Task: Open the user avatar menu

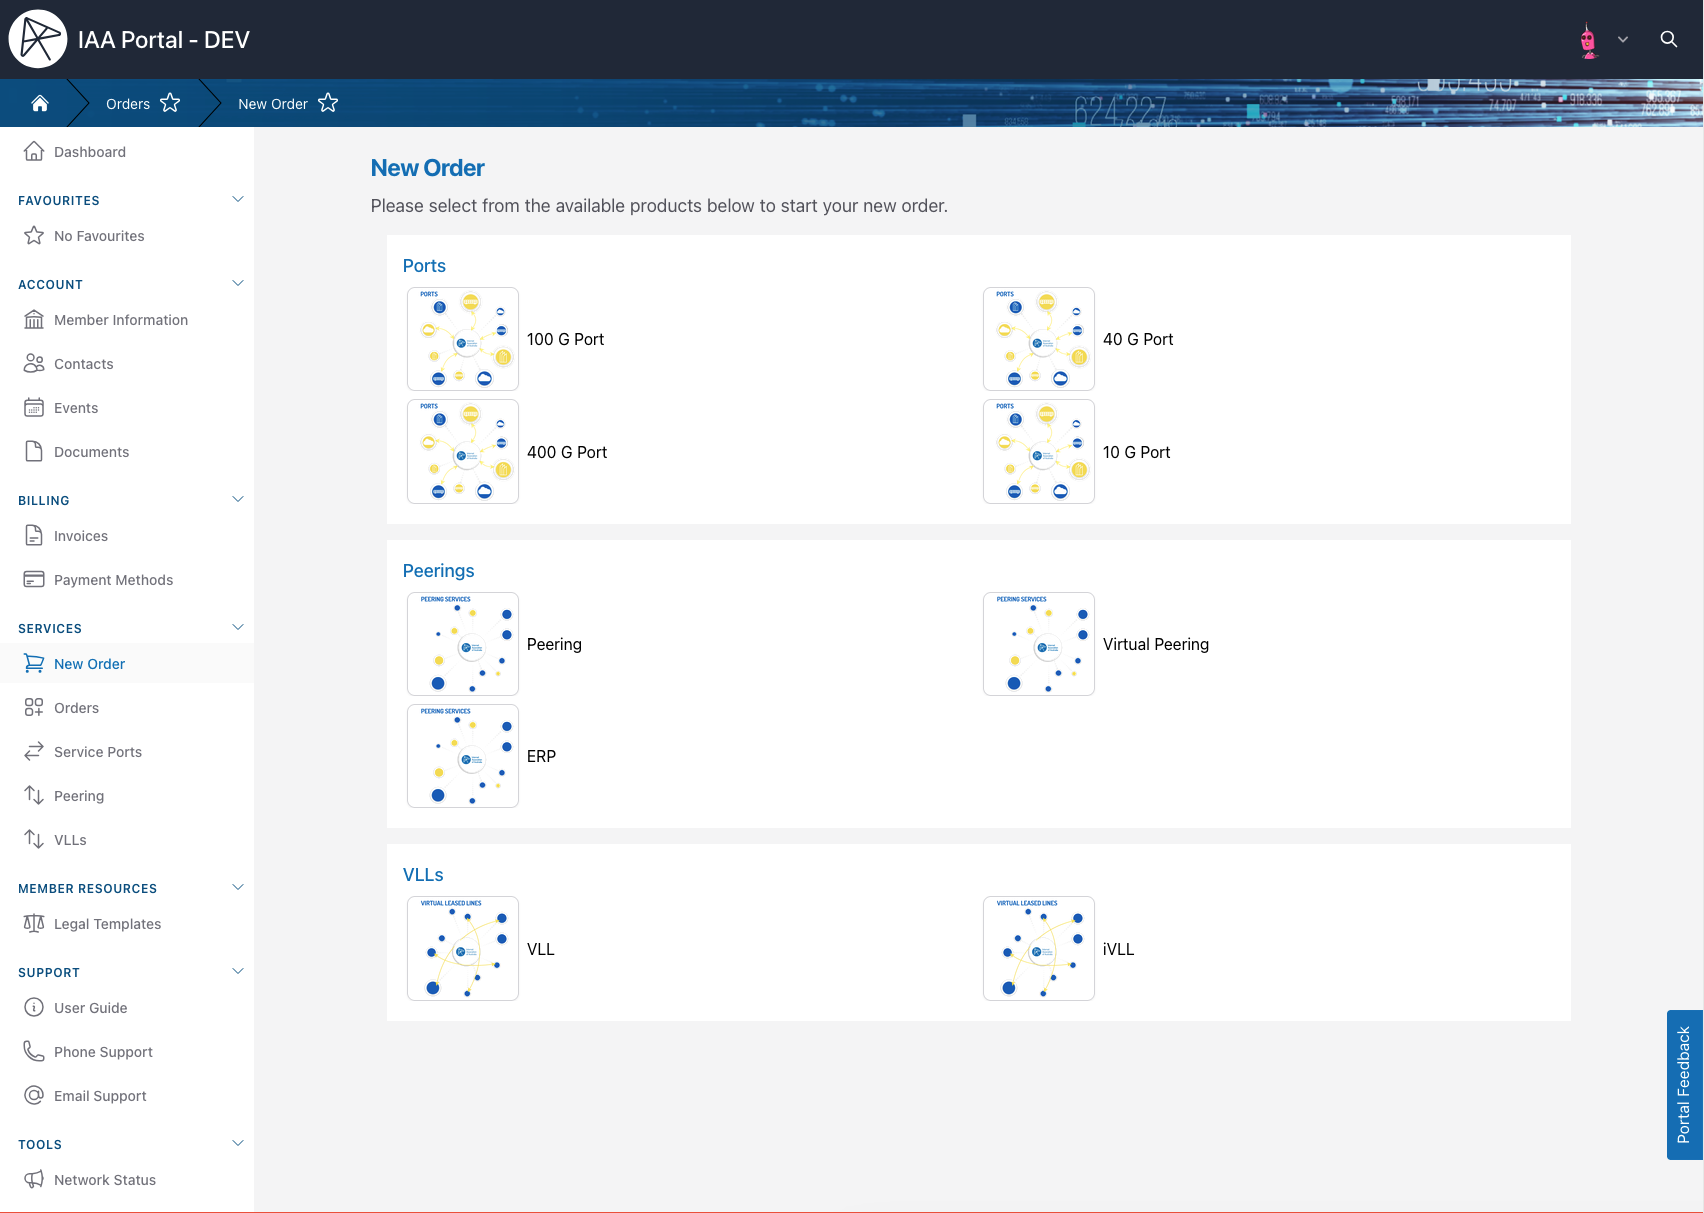Action: click(x=1602, y=40)
